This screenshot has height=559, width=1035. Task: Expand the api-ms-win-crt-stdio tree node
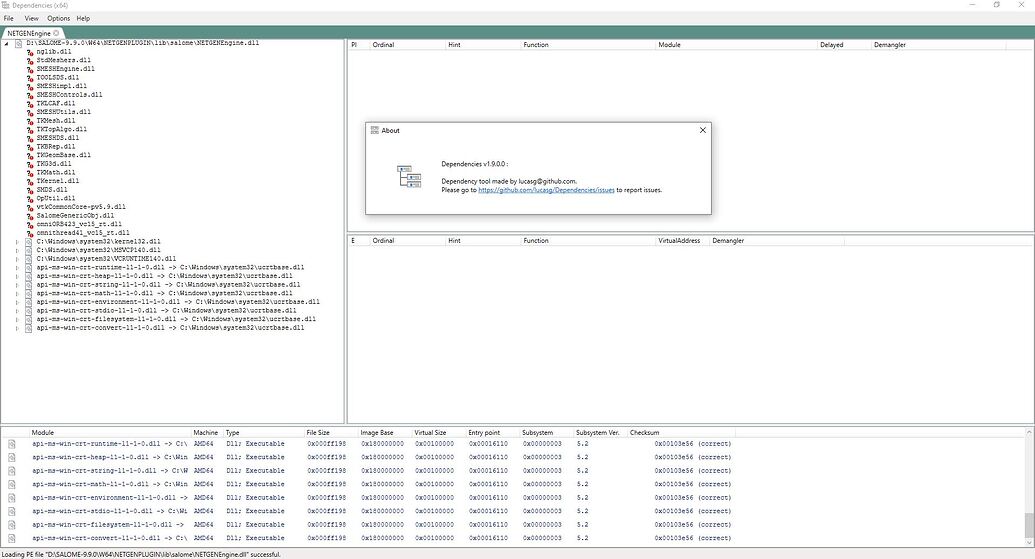coord(17,311)
